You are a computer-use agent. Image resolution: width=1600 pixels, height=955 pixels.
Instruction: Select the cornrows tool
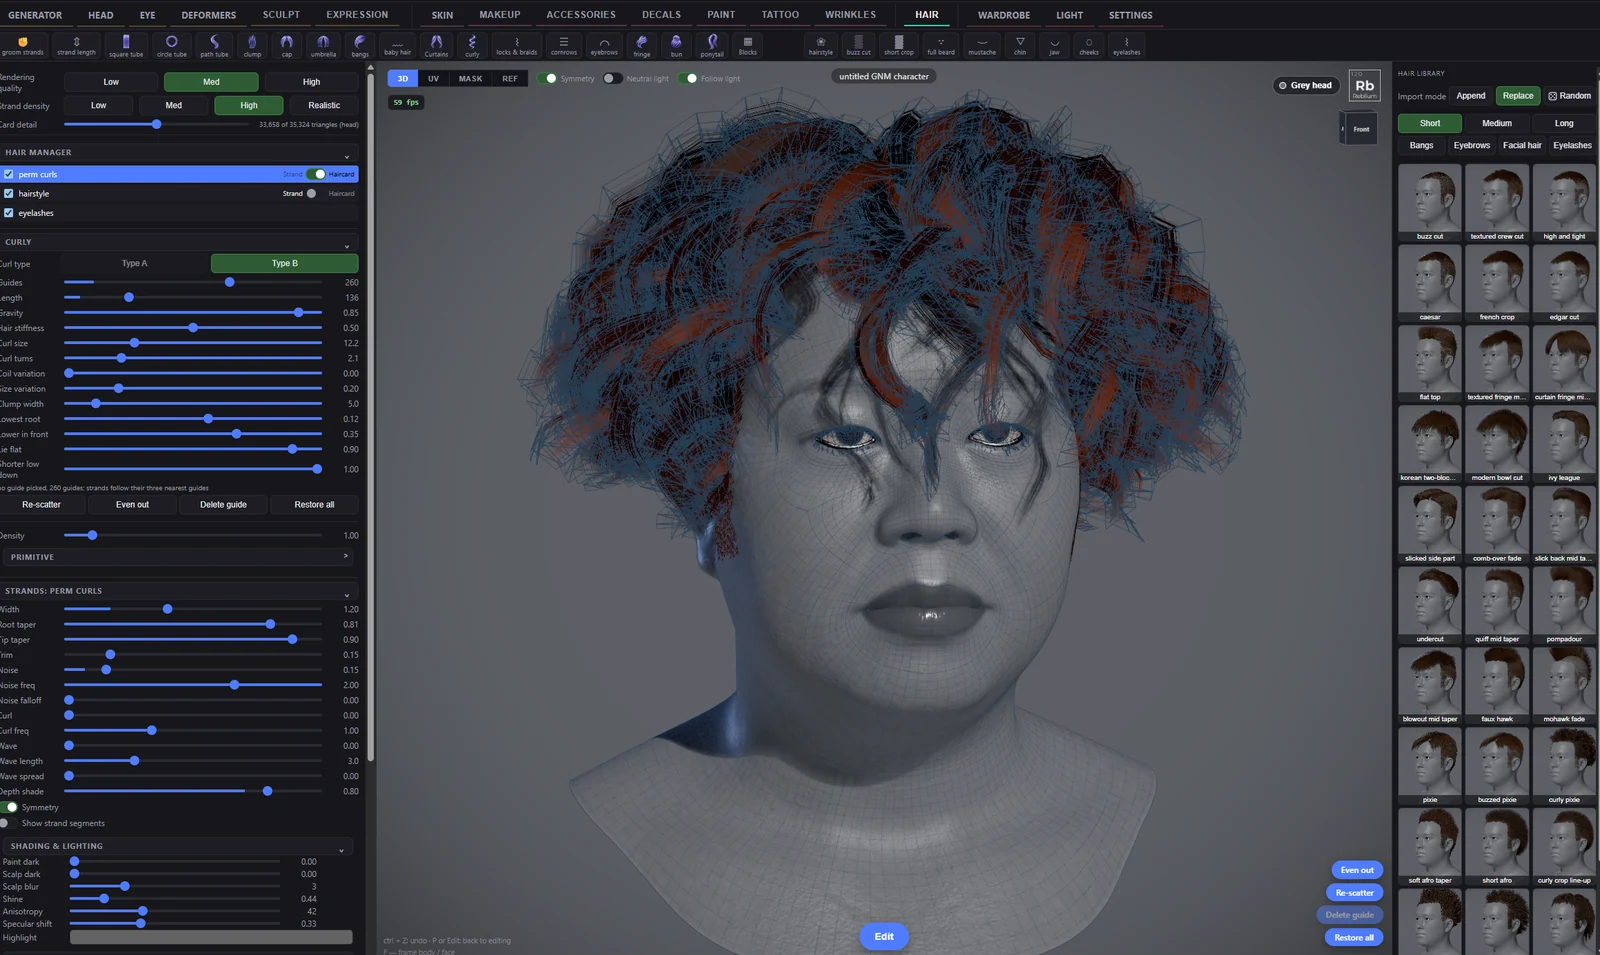(x=564, y=45)
